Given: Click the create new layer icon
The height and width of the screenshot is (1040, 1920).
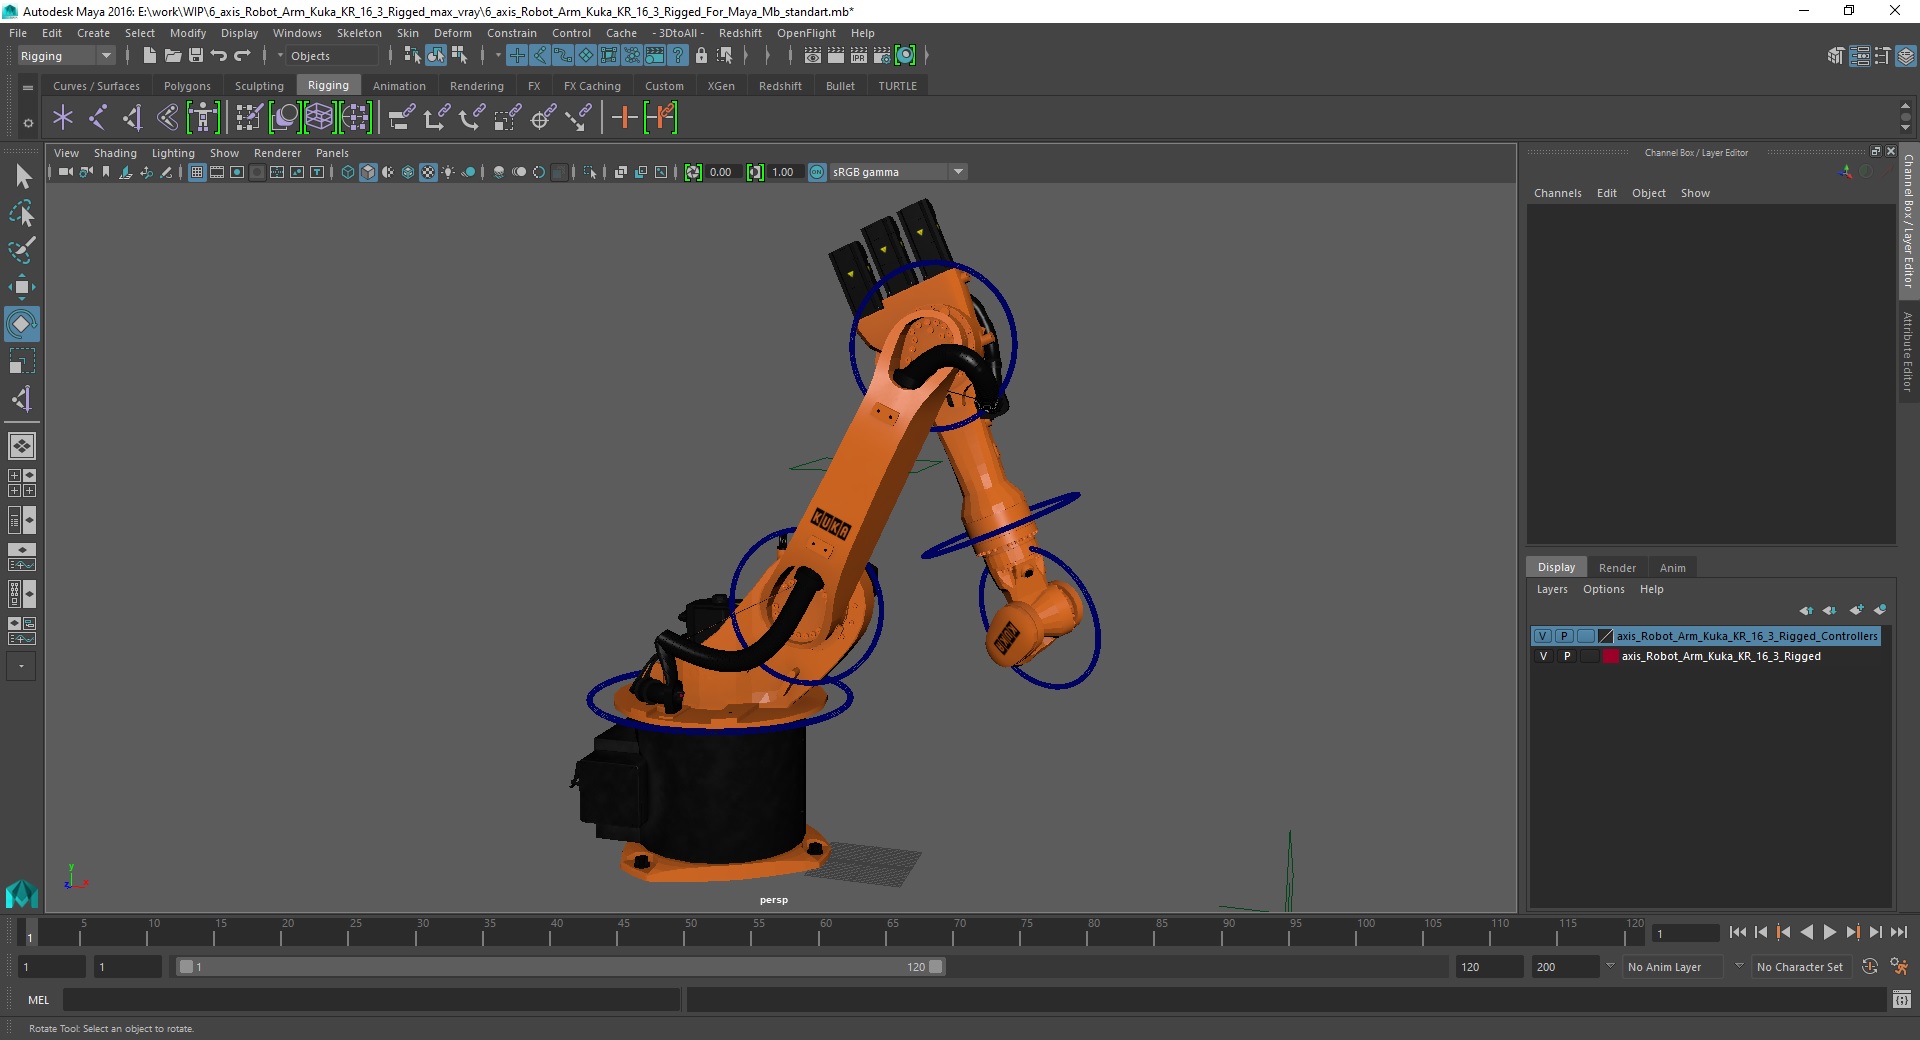Looking at the screenshot, I should click(x=1856, y=610).
